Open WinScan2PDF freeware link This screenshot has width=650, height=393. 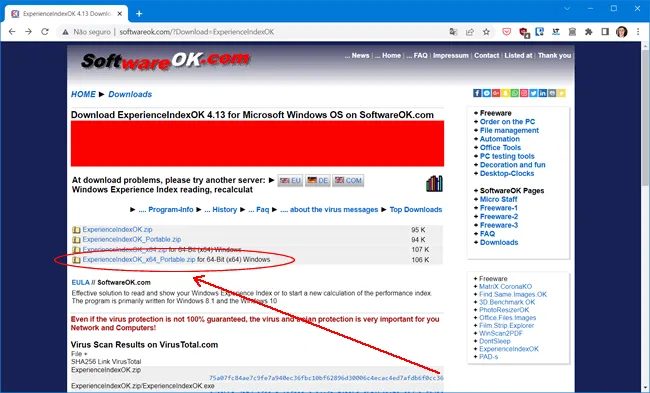(x=501, y=333)
